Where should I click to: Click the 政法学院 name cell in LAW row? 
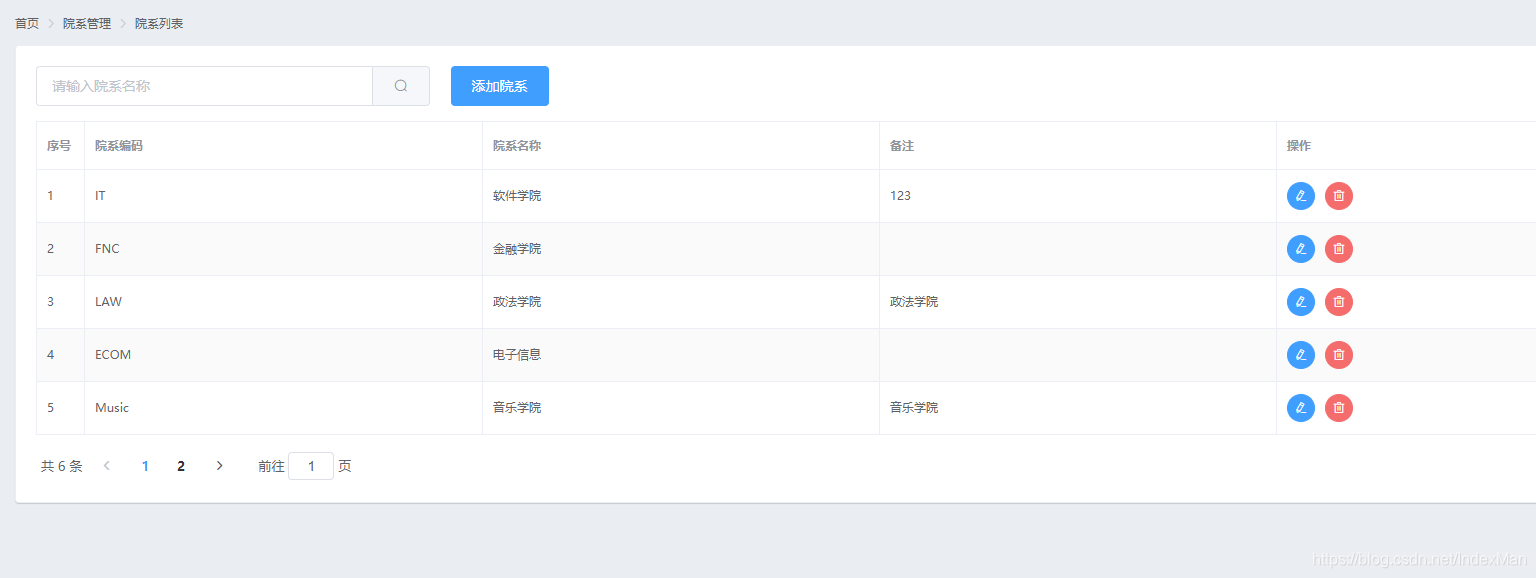click(x=681, y=302)
